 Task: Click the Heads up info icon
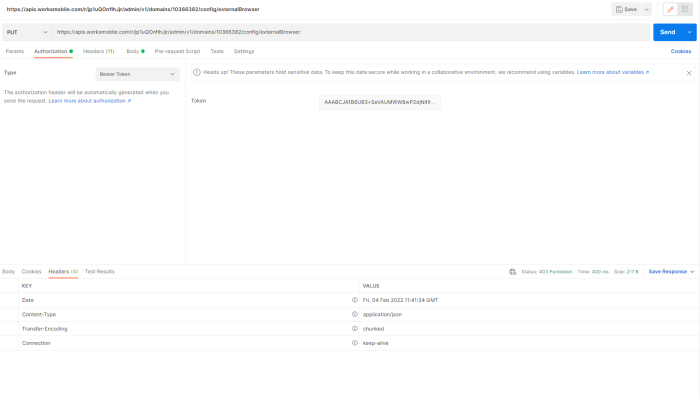[197, 72]
